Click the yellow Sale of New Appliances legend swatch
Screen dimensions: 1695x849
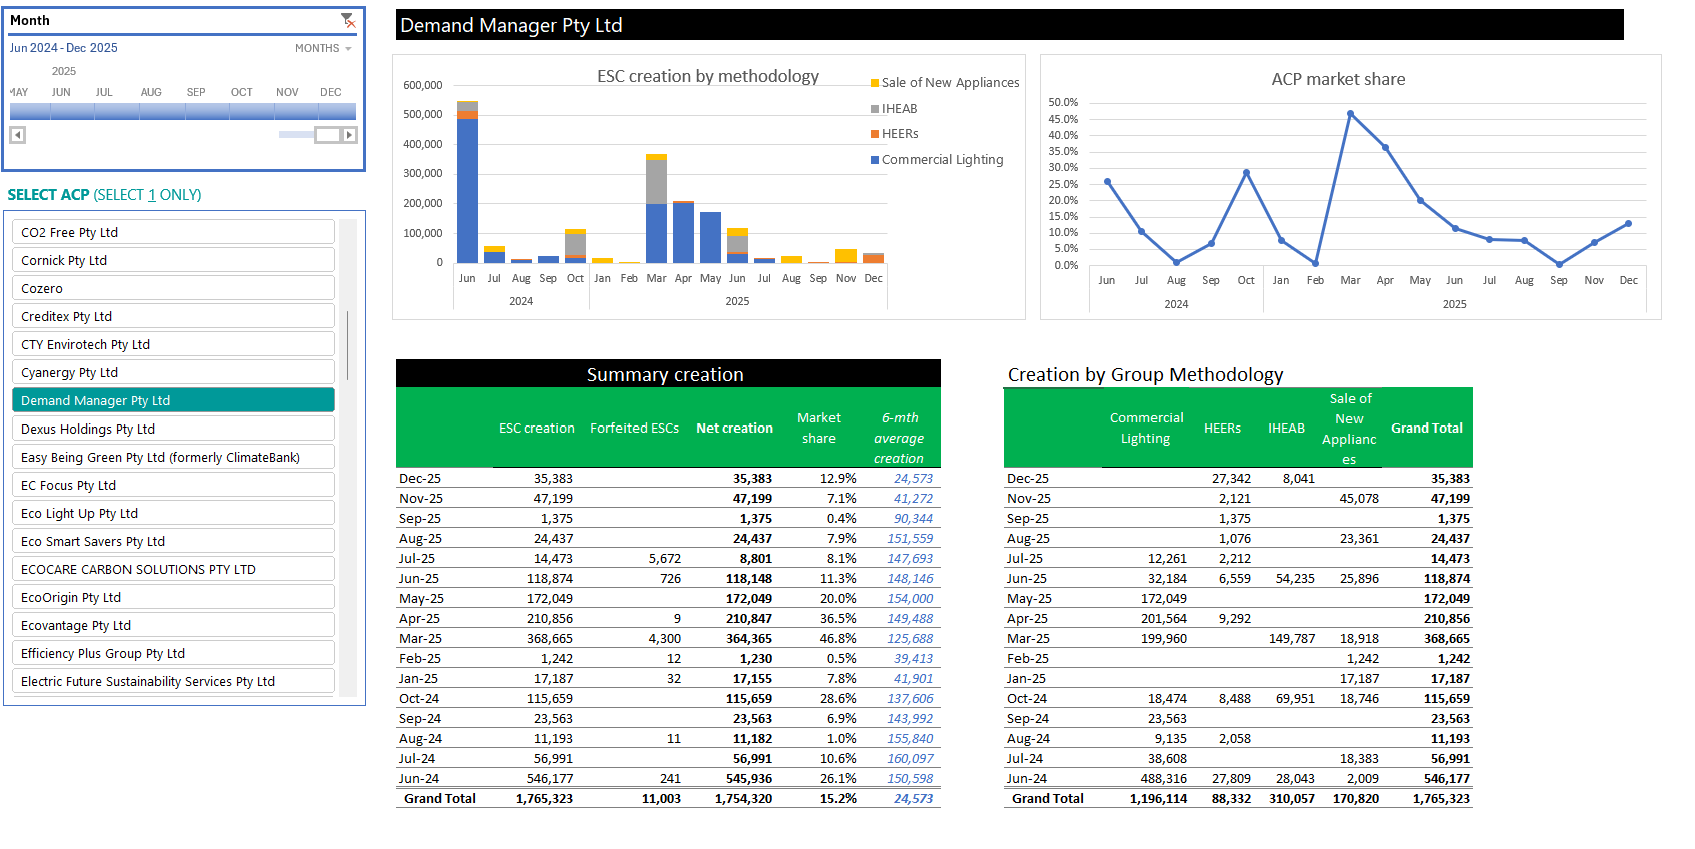coord(875,83)
